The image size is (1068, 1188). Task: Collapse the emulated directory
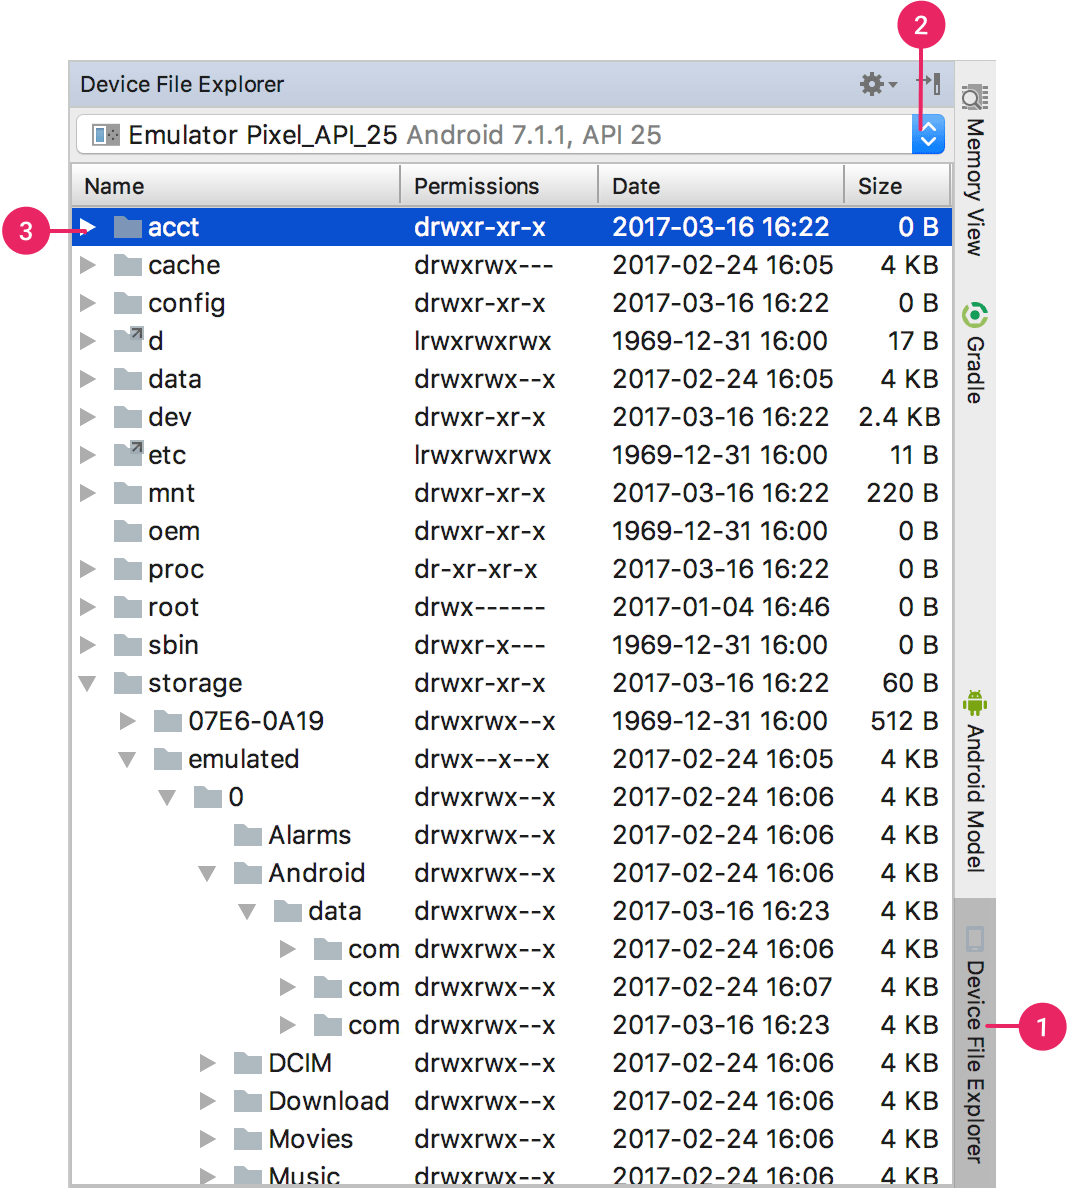click(x=127, y=759)
